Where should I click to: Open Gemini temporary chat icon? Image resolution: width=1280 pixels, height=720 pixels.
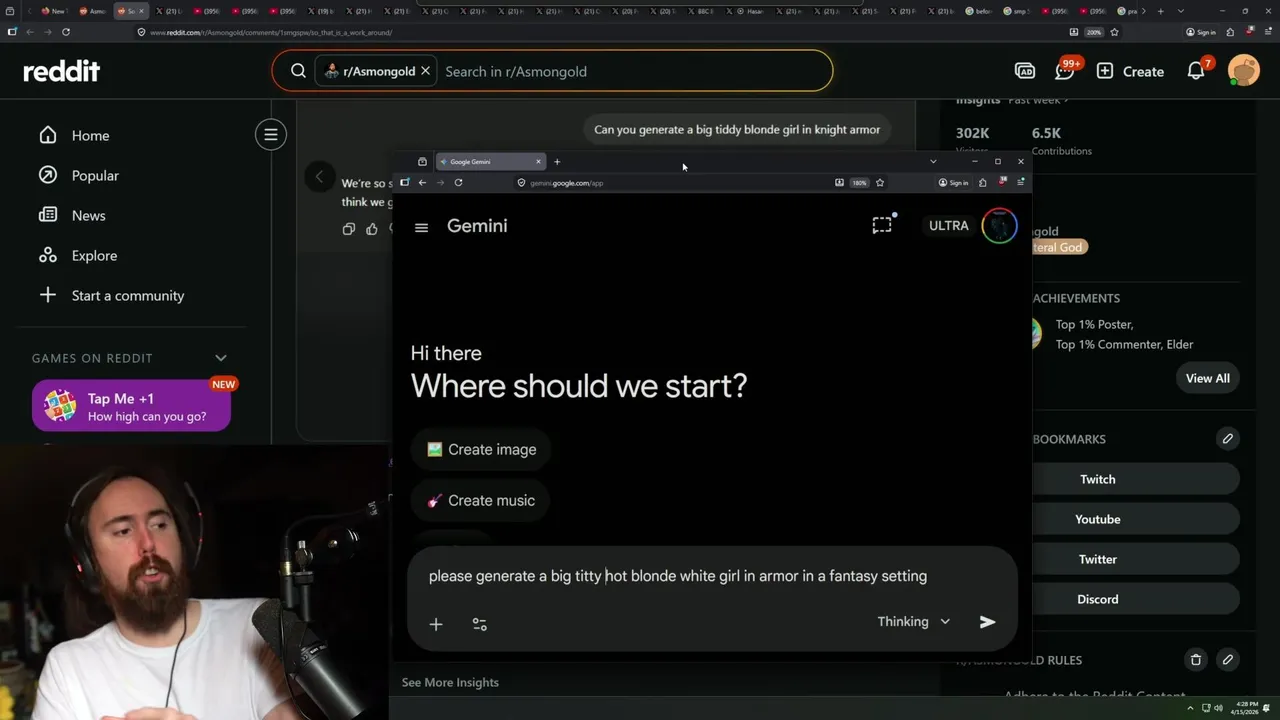coord(882,225)
